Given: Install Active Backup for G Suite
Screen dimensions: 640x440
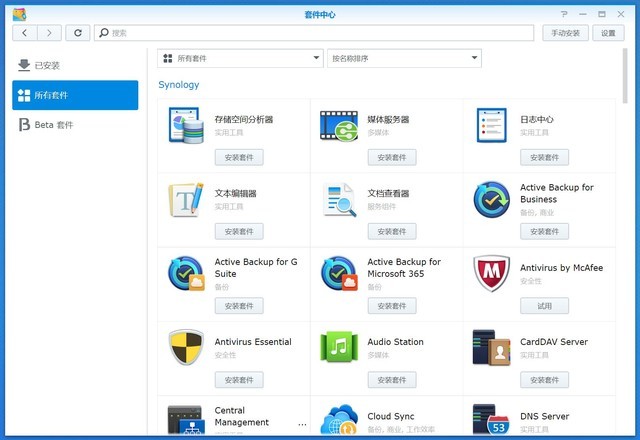Looking at the screenshot, I should 239,306.
